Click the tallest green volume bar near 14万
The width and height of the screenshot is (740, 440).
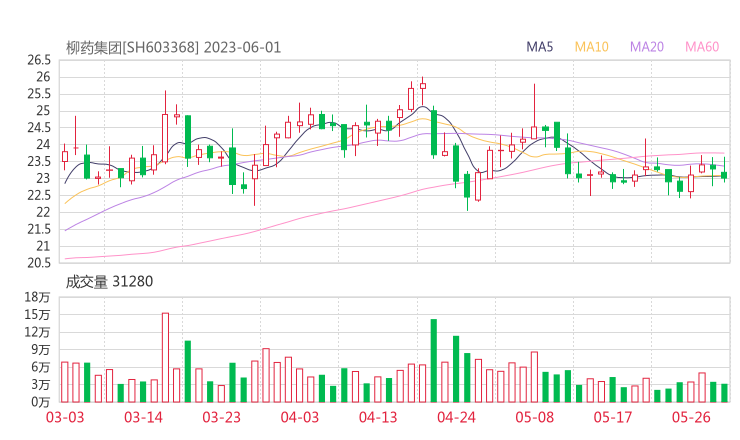coord(434,361)
